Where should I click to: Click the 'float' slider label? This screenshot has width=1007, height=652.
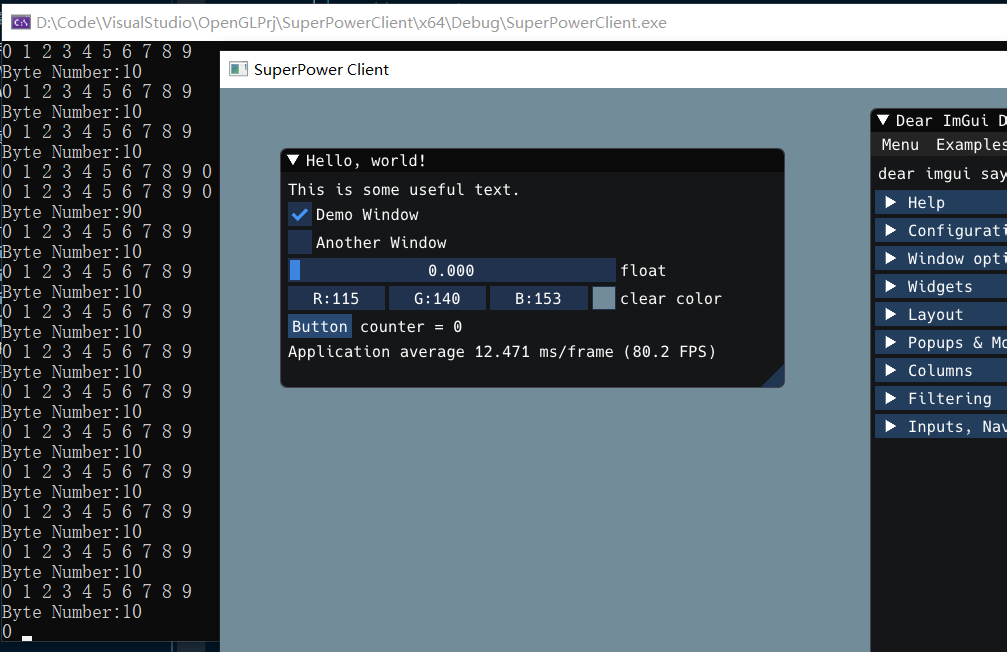click(643, 270)
